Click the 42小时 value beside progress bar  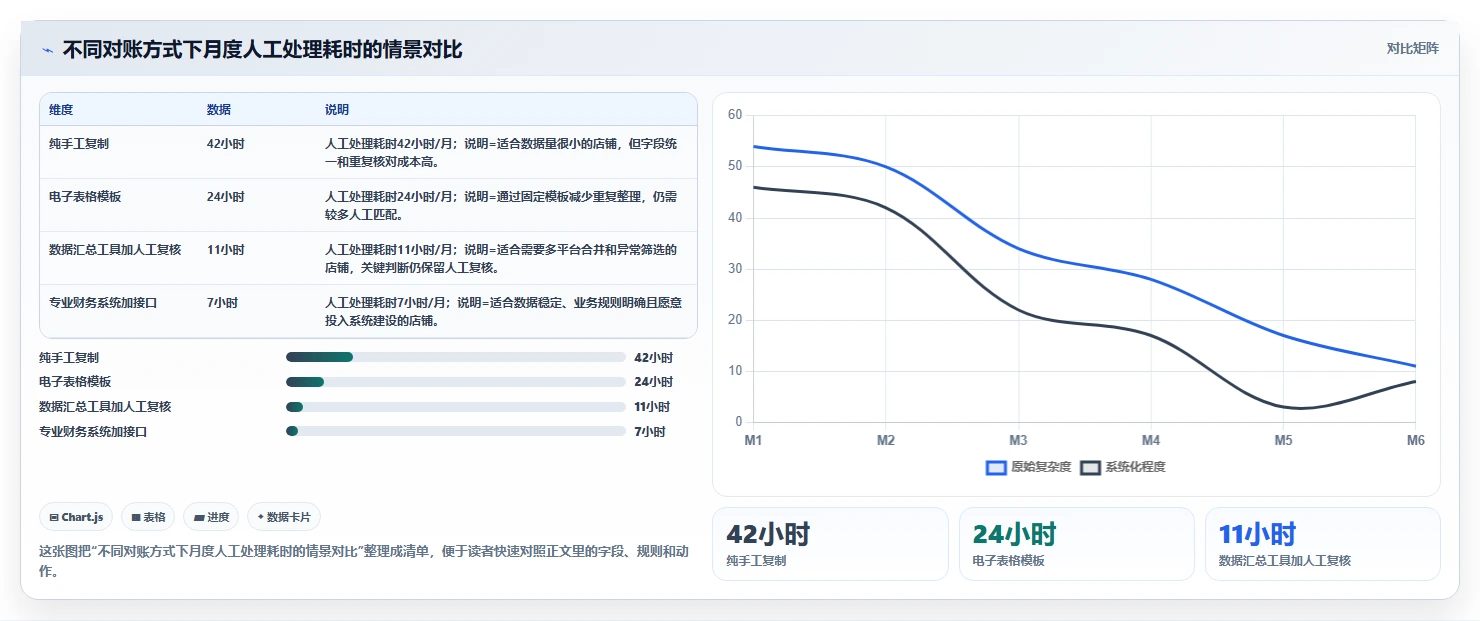click(x=653, y=357)
